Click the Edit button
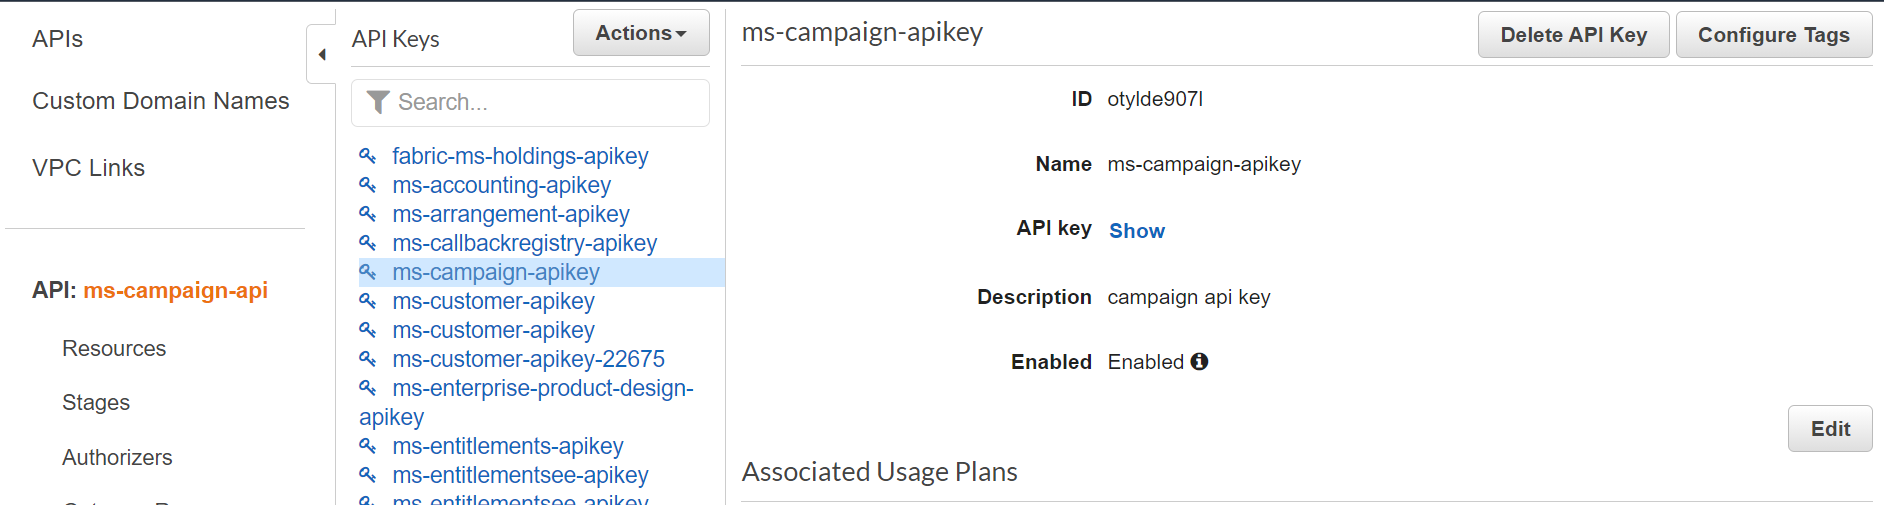Screen dimensions: 1884x505 tap(1829, 429)
